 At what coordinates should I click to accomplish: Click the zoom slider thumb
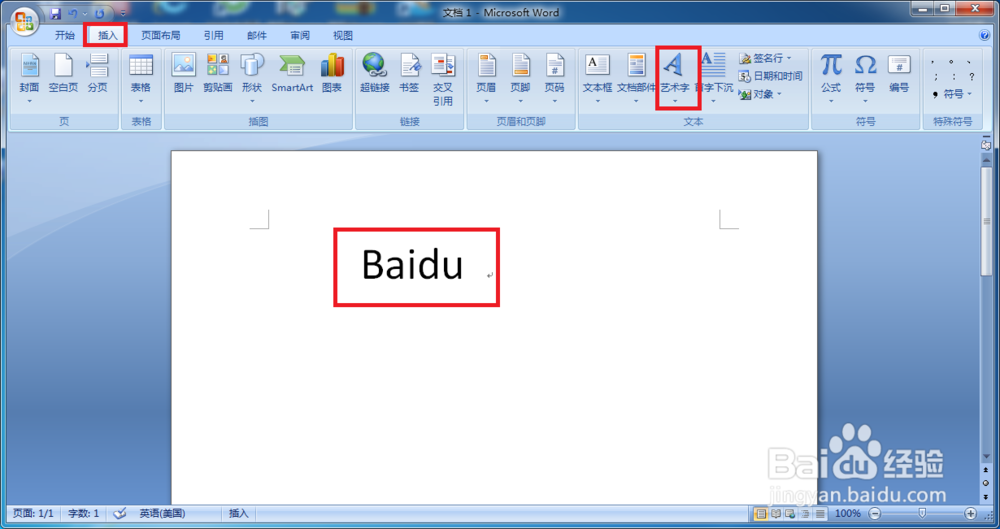point(922,513)
